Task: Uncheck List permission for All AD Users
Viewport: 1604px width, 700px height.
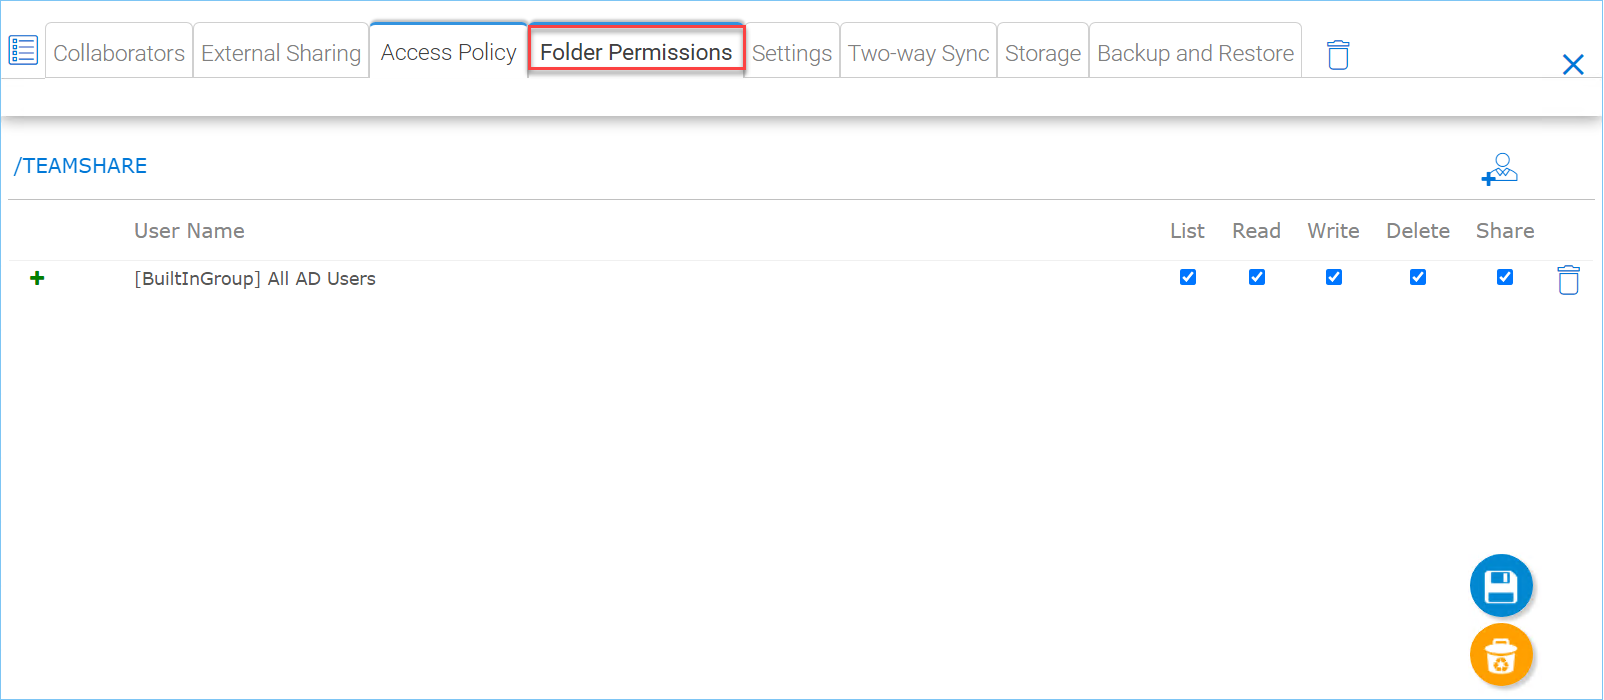Action: 1188,277
